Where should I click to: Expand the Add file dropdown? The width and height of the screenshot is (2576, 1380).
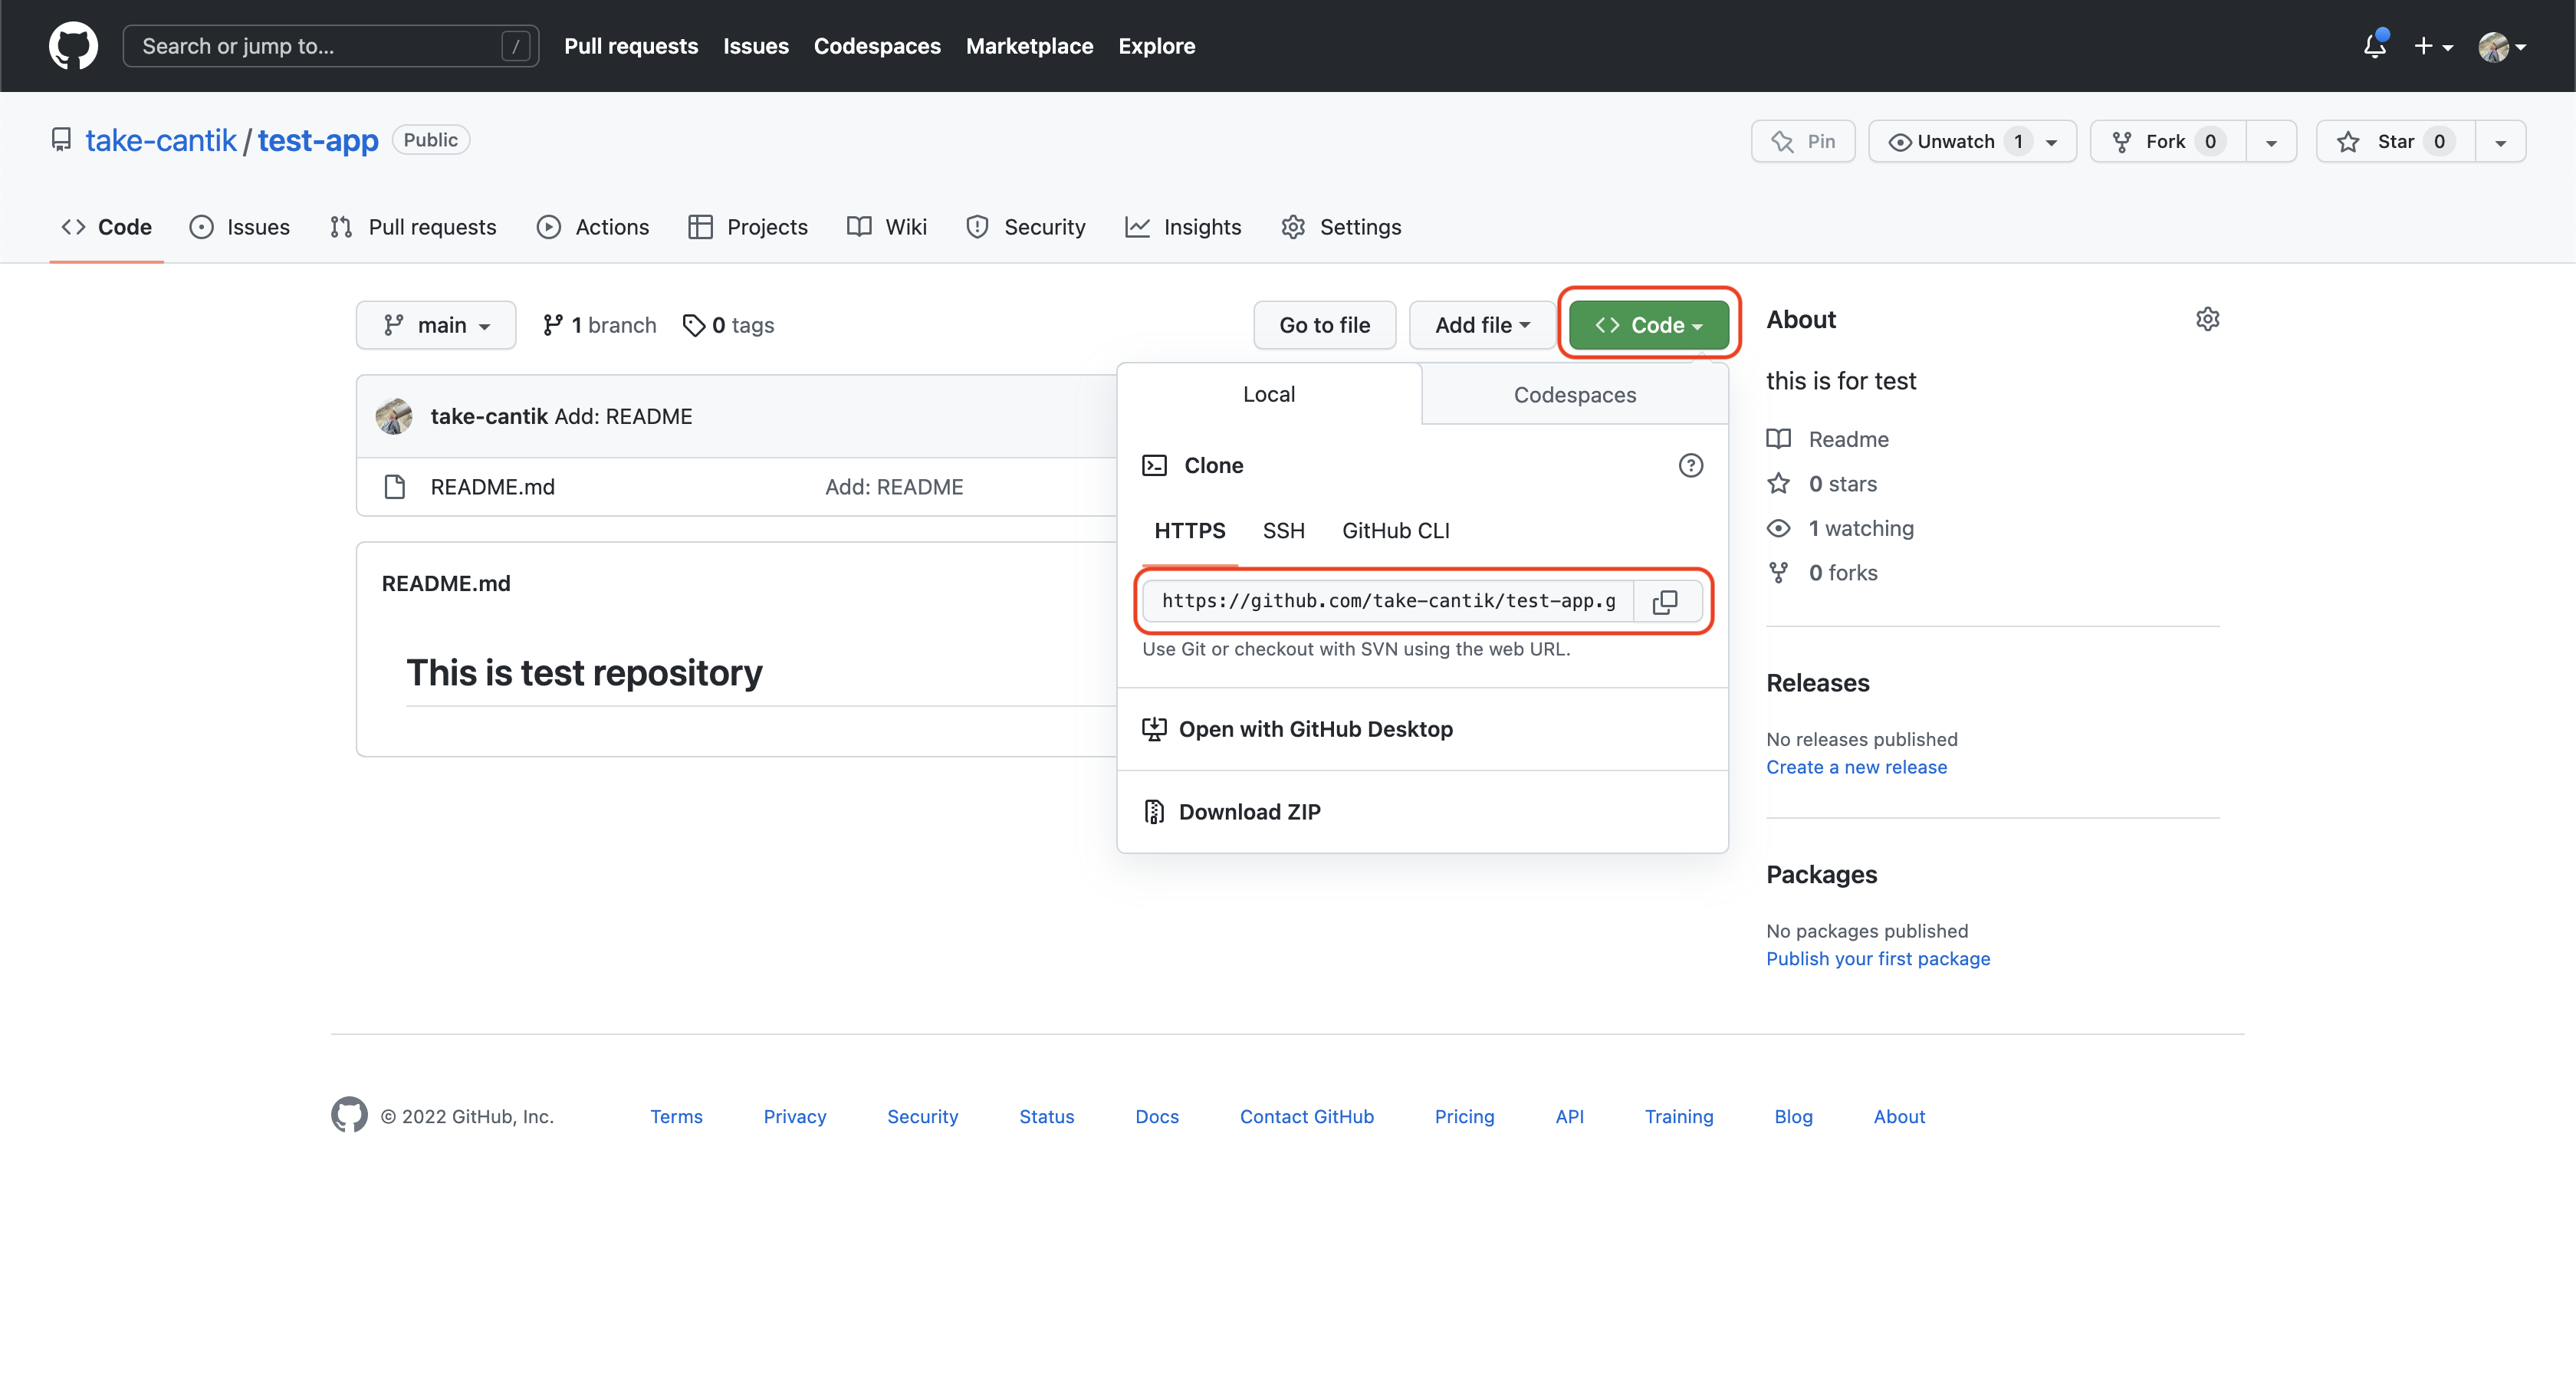[1482, 325]
